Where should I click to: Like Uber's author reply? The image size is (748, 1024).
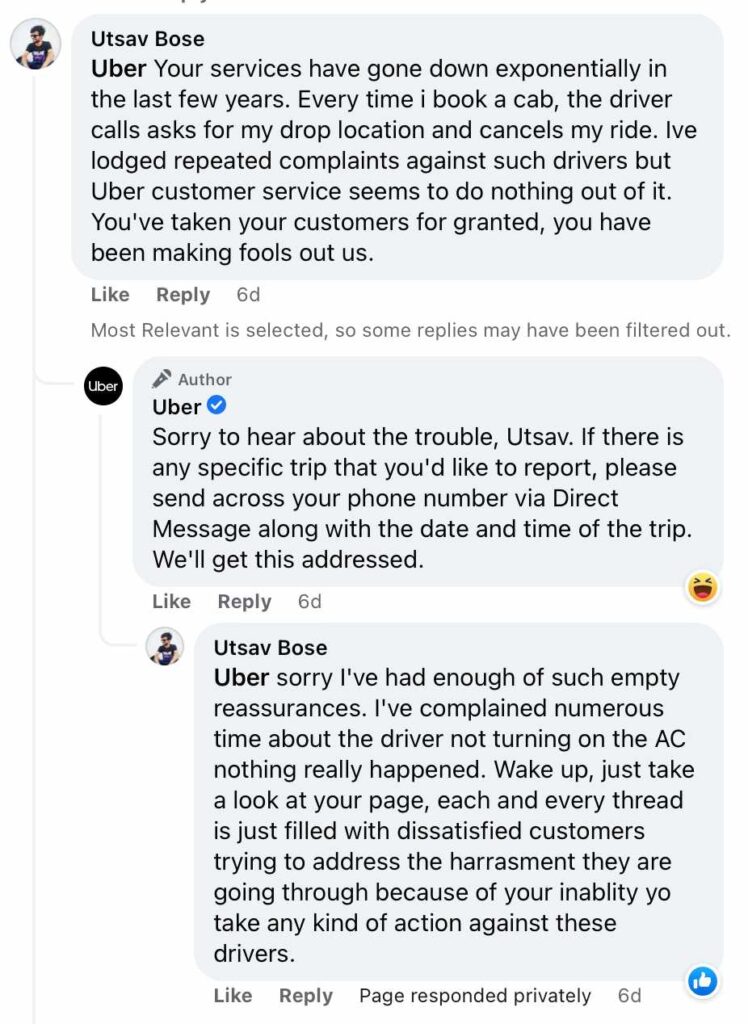click(x=171, y=602)
